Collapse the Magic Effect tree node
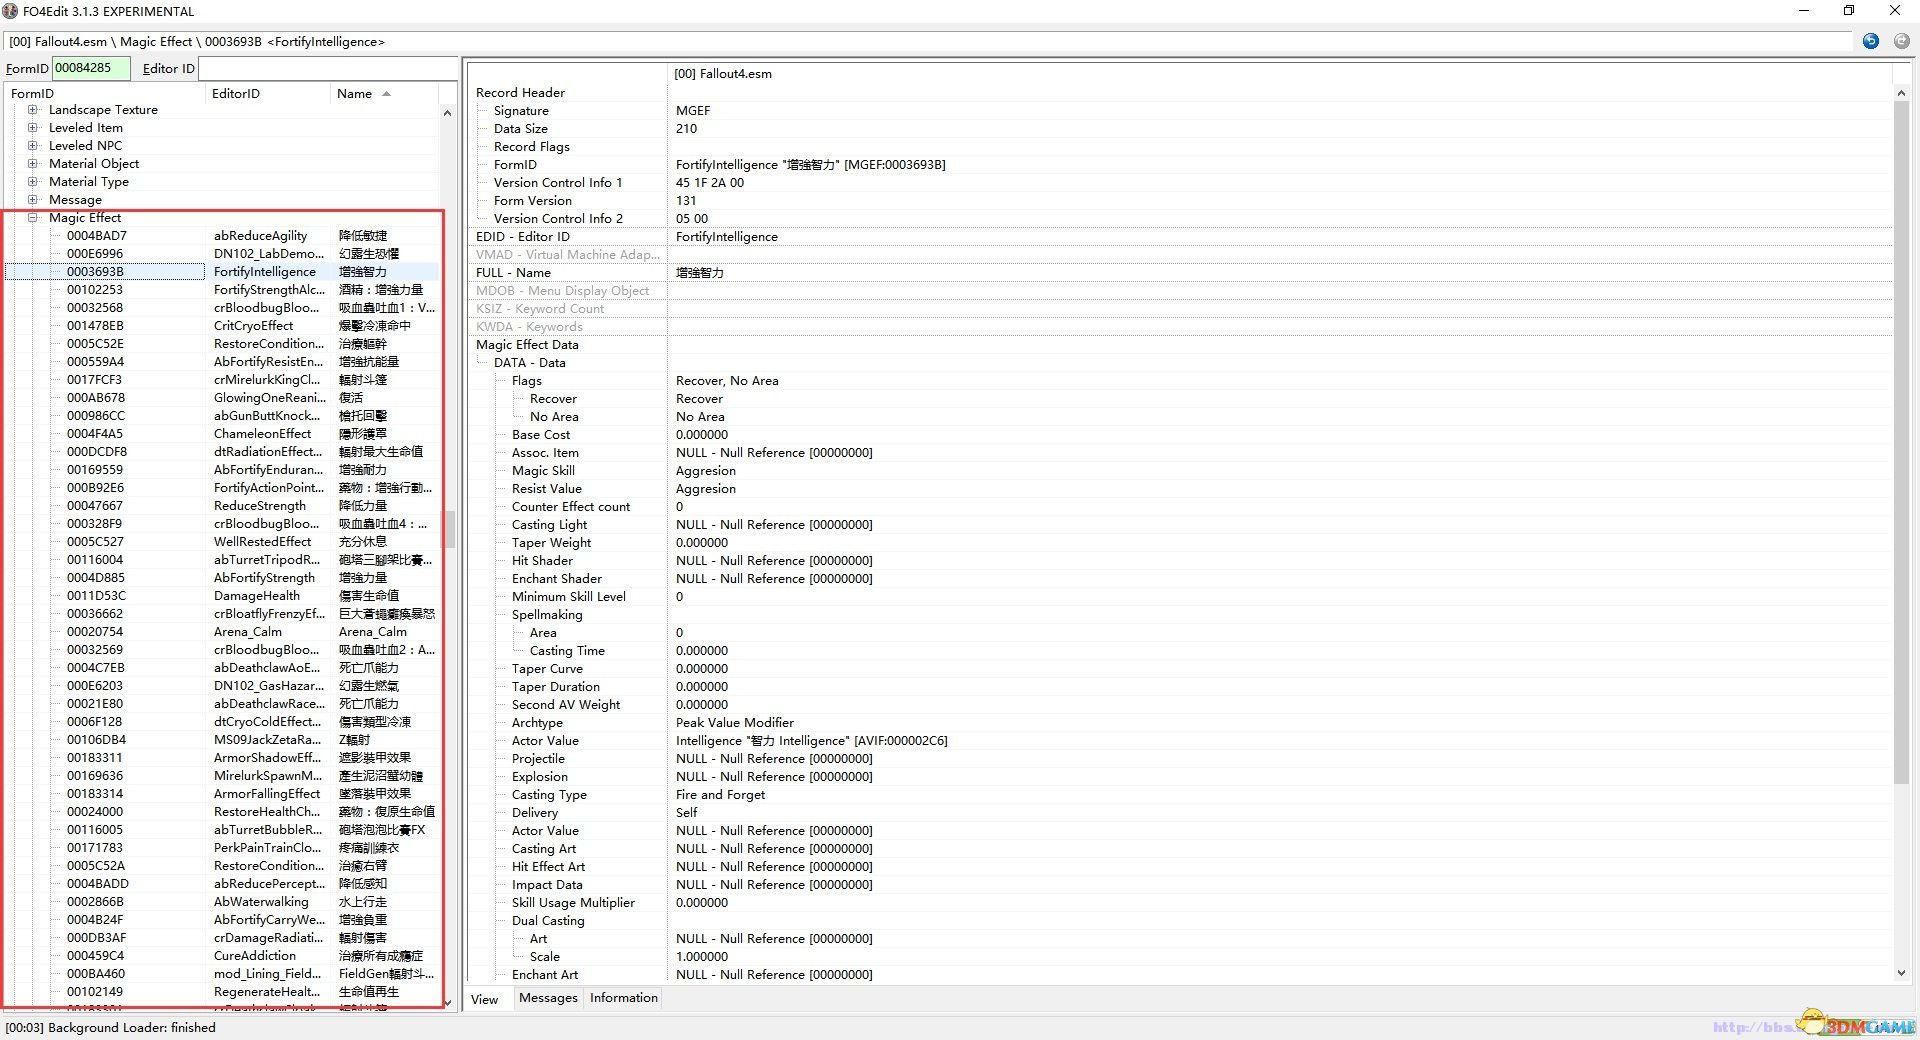Image resolution: width=1920 pixels, height=1040 pixels. [x=33, y=218]
